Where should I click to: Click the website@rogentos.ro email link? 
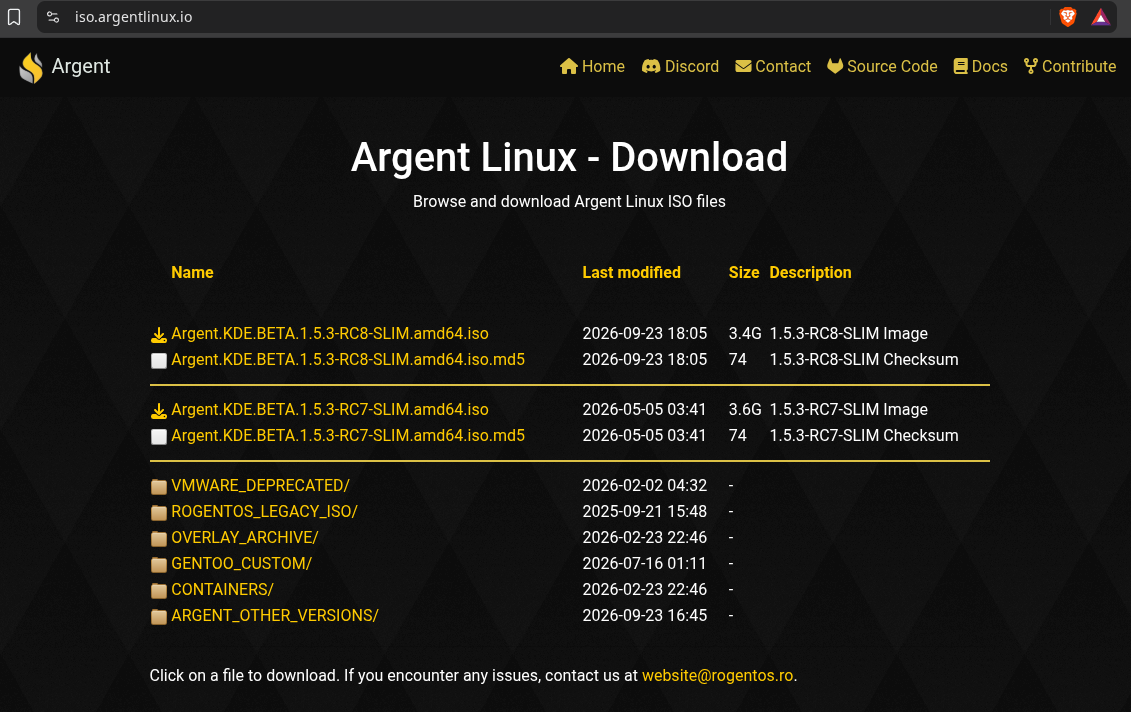coord(718,675)
